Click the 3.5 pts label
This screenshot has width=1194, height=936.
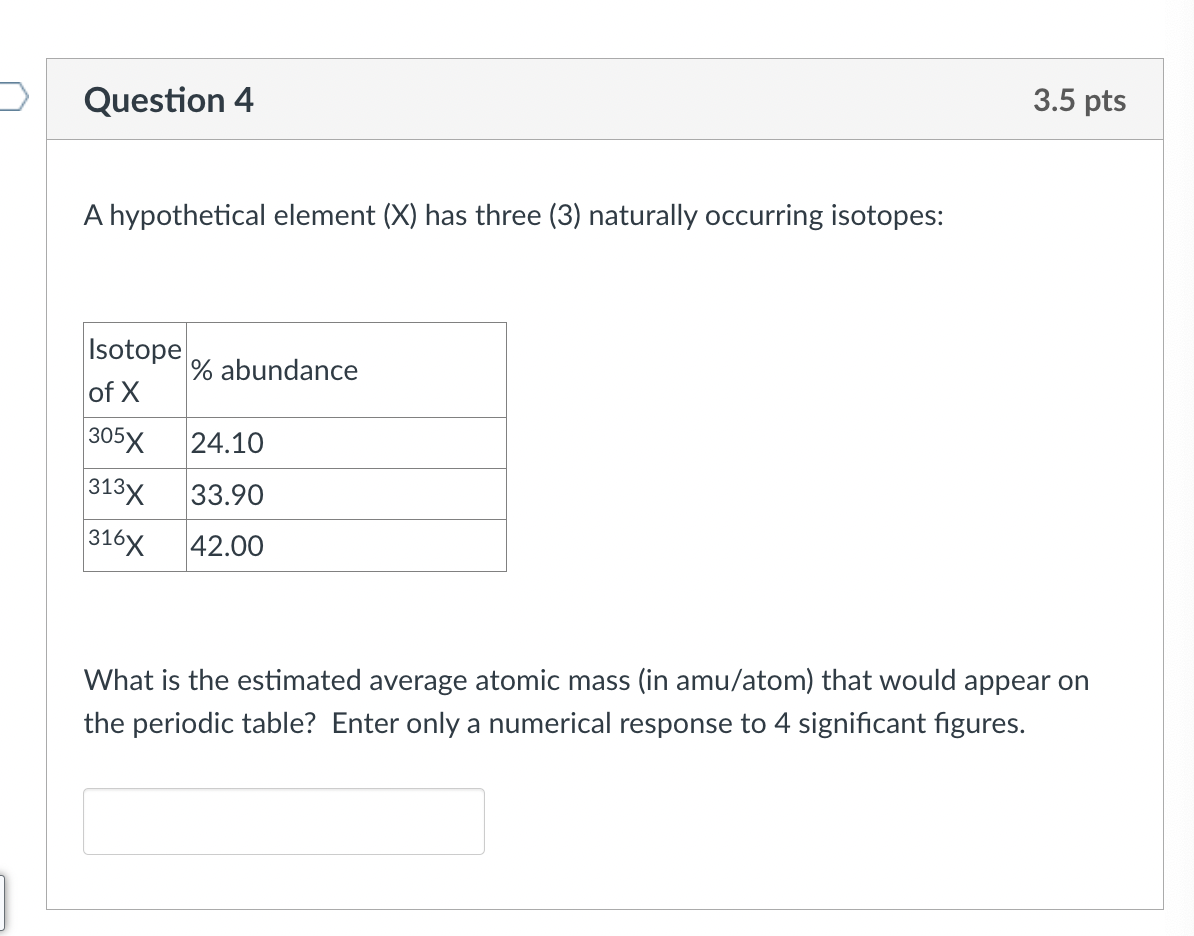(1080, 100)
